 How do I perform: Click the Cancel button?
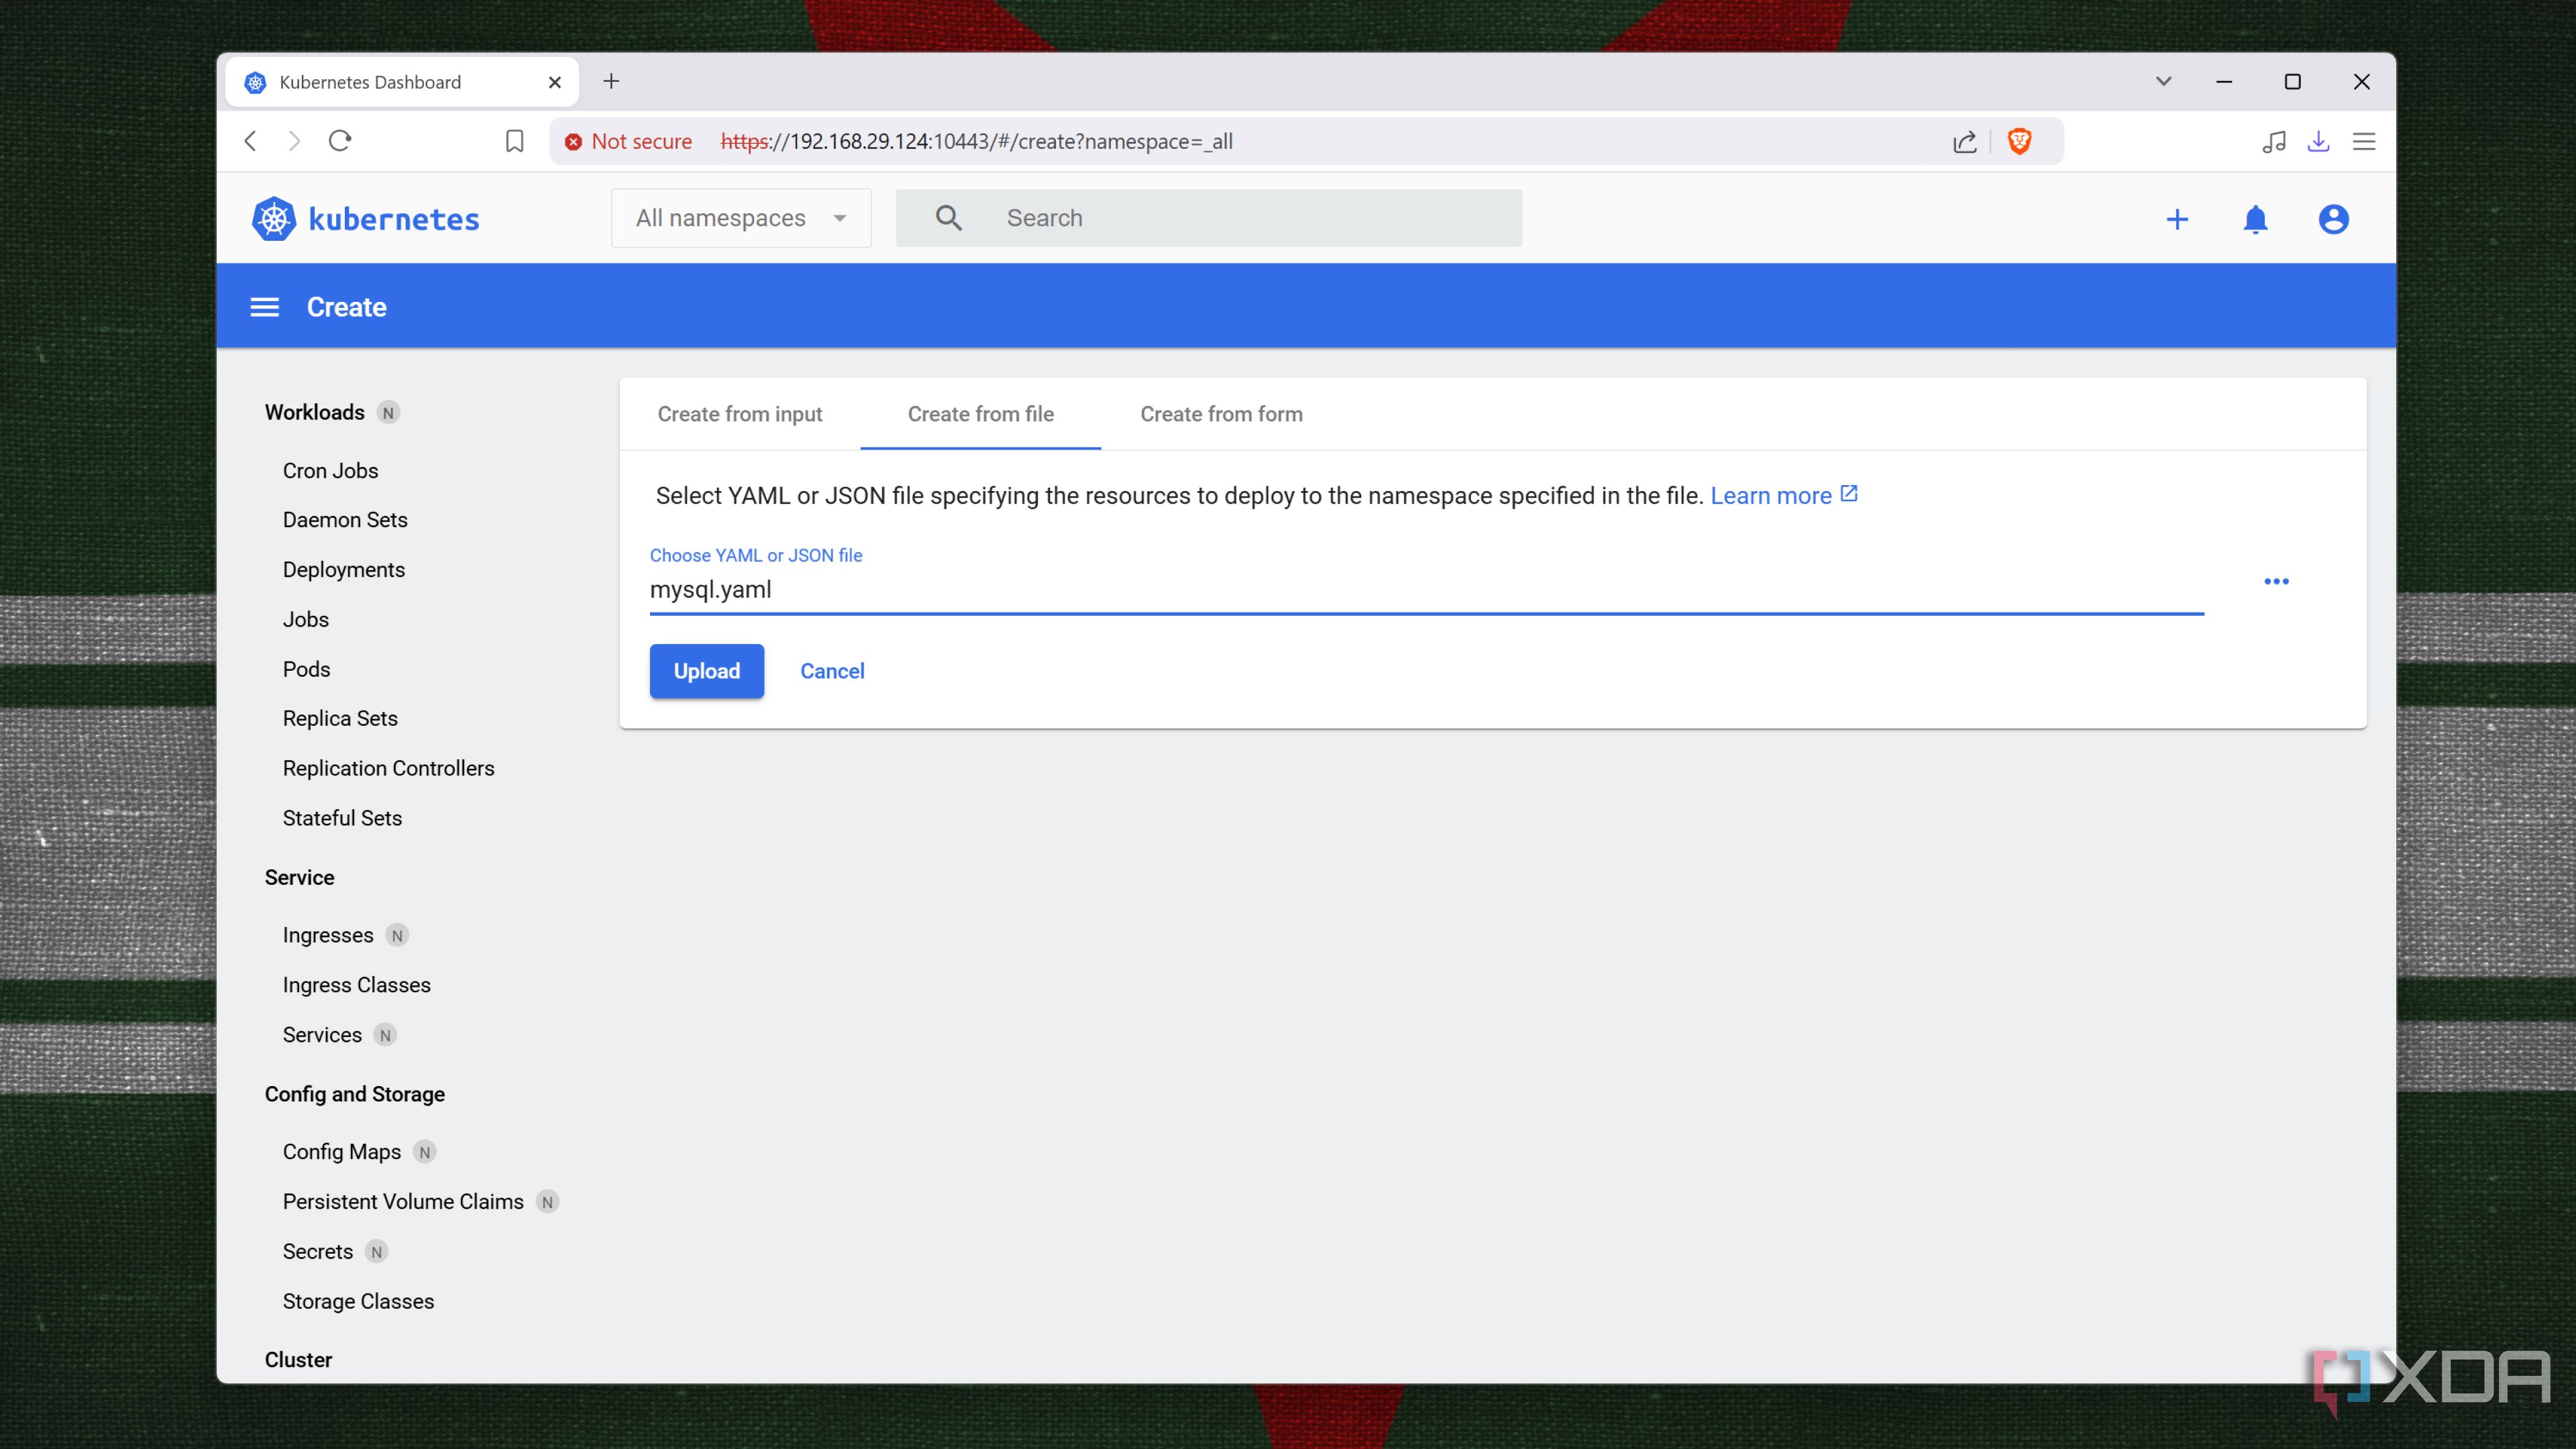pyautogui.click(x=832, y=671)
